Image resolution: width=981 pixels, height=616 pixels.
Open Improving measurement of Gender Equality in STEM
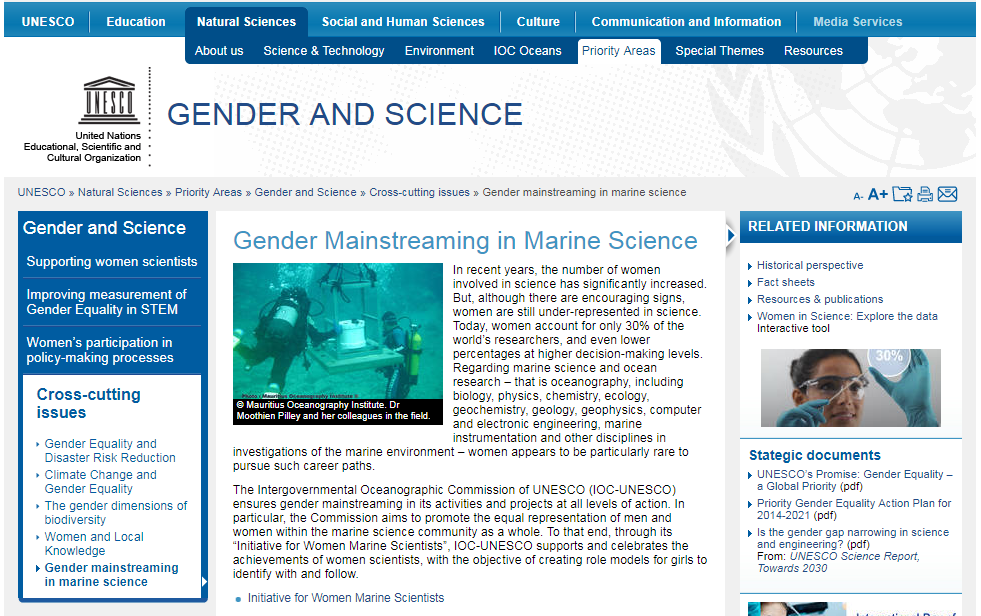click(x=106, y=302)
